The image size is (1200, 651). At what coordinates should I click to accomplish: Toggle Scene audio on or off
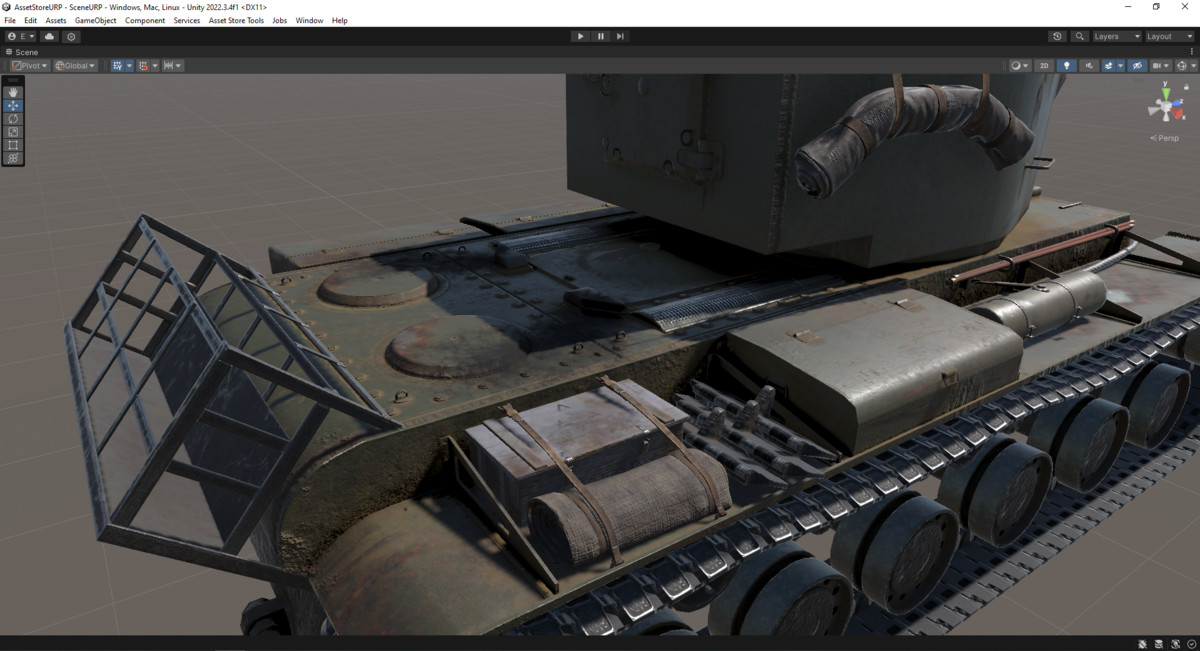coord(1089,65)
